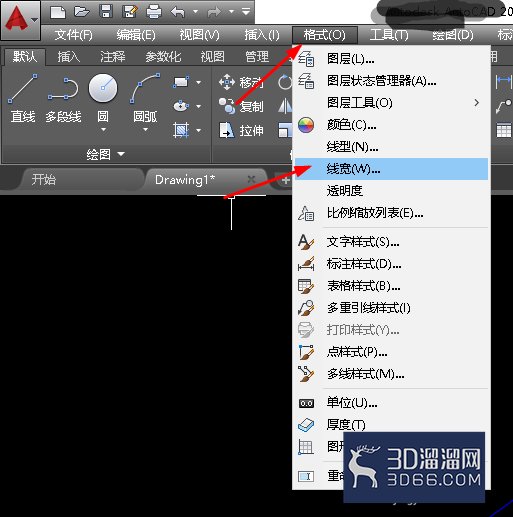Open the Insert (插入(I)) menu
Image resolution: width=513 pixels, height=517 pixels.
262,35
